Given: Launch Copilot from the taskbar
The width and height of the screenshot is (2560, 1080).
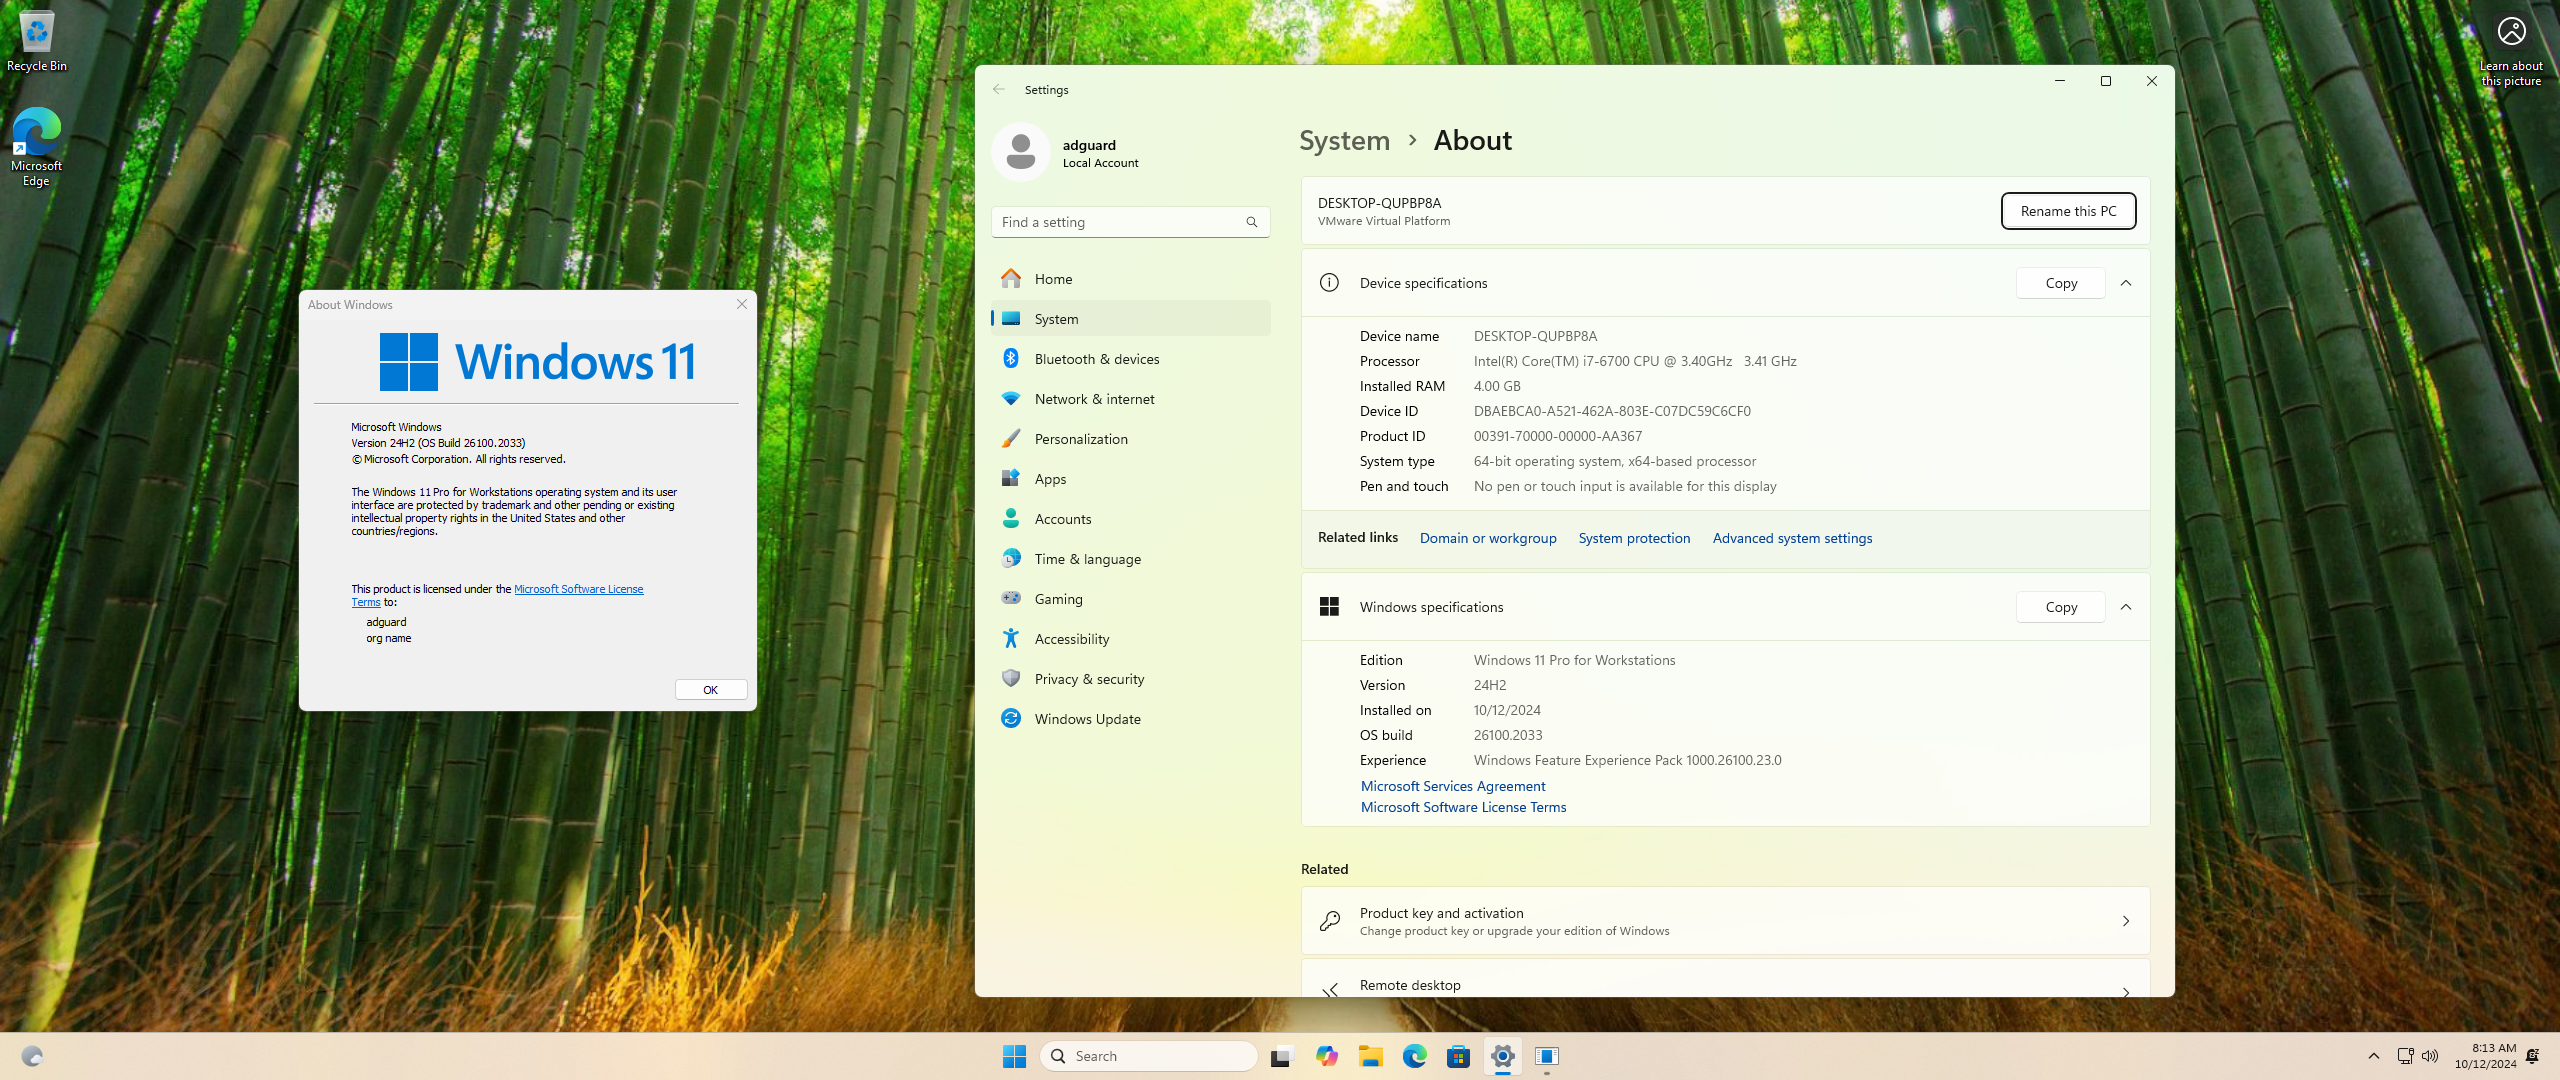Looking at the screenshot, I should pyautogui.click(x=1327, y=1056).
